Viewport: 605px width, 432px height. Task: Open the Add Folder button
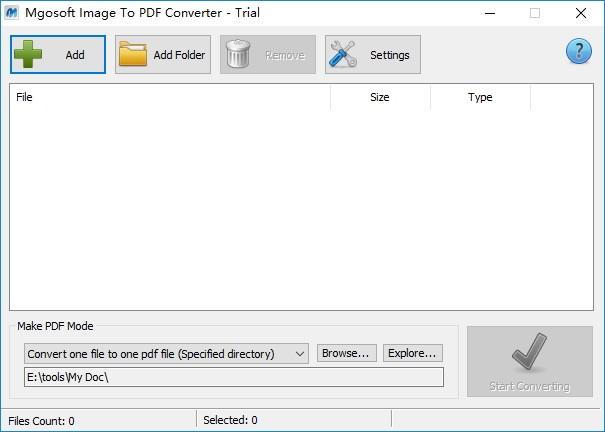pos(163,54)
